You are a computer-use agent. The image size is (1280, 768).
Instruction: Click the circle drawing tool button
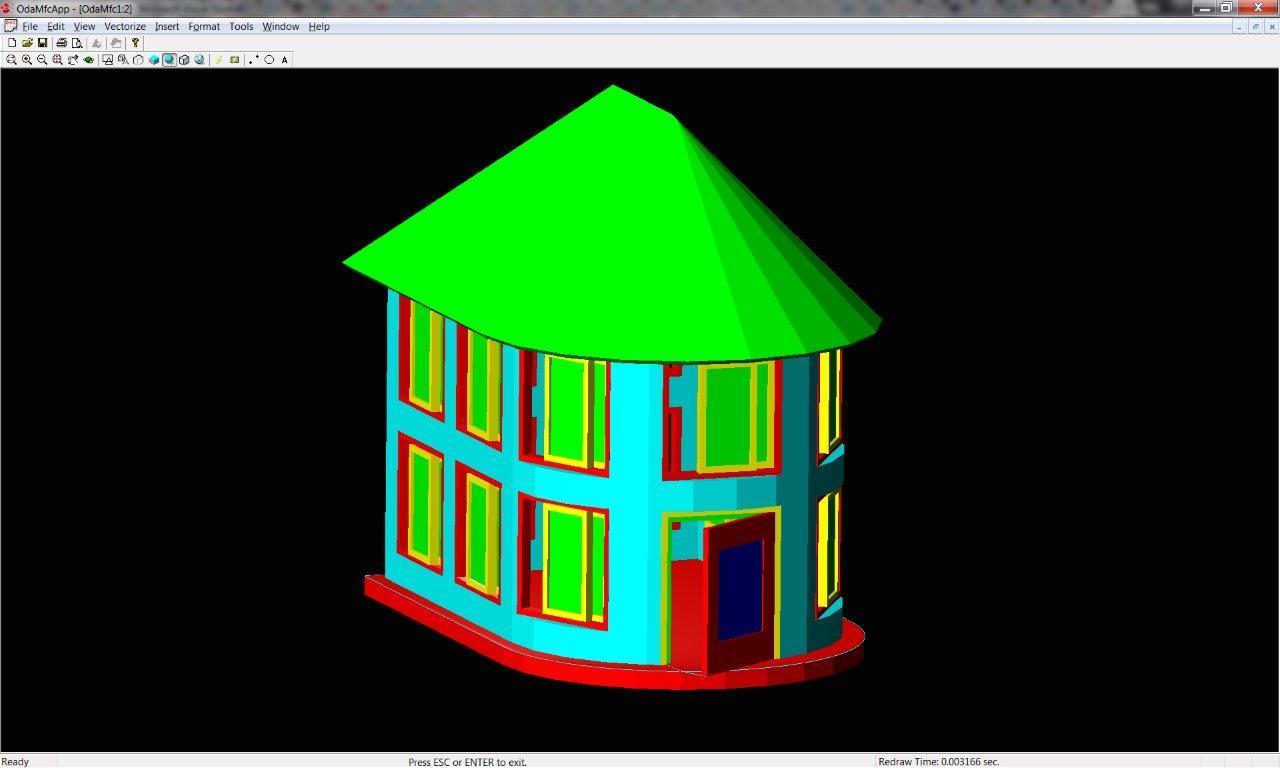click(269, 60)
